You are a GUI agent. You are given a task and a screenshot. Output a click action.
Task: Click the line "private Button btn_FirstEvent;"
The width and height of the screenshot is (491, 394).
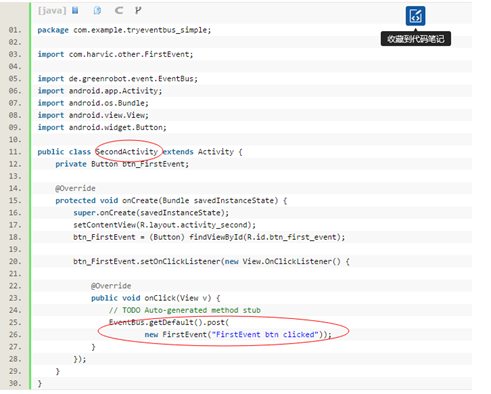pyautogui.click(x=122, y=164)
